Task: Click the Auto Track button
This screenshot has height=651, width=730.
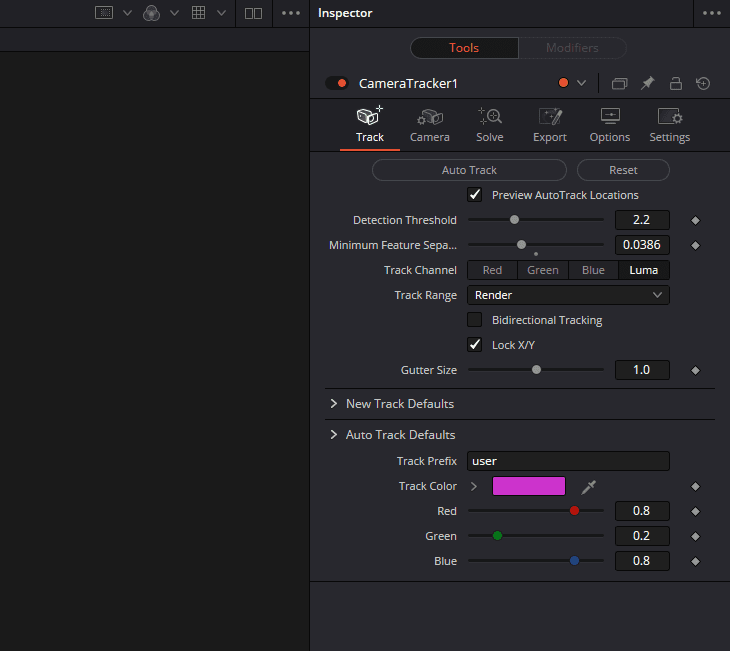Action: click(x=469, y=170)
